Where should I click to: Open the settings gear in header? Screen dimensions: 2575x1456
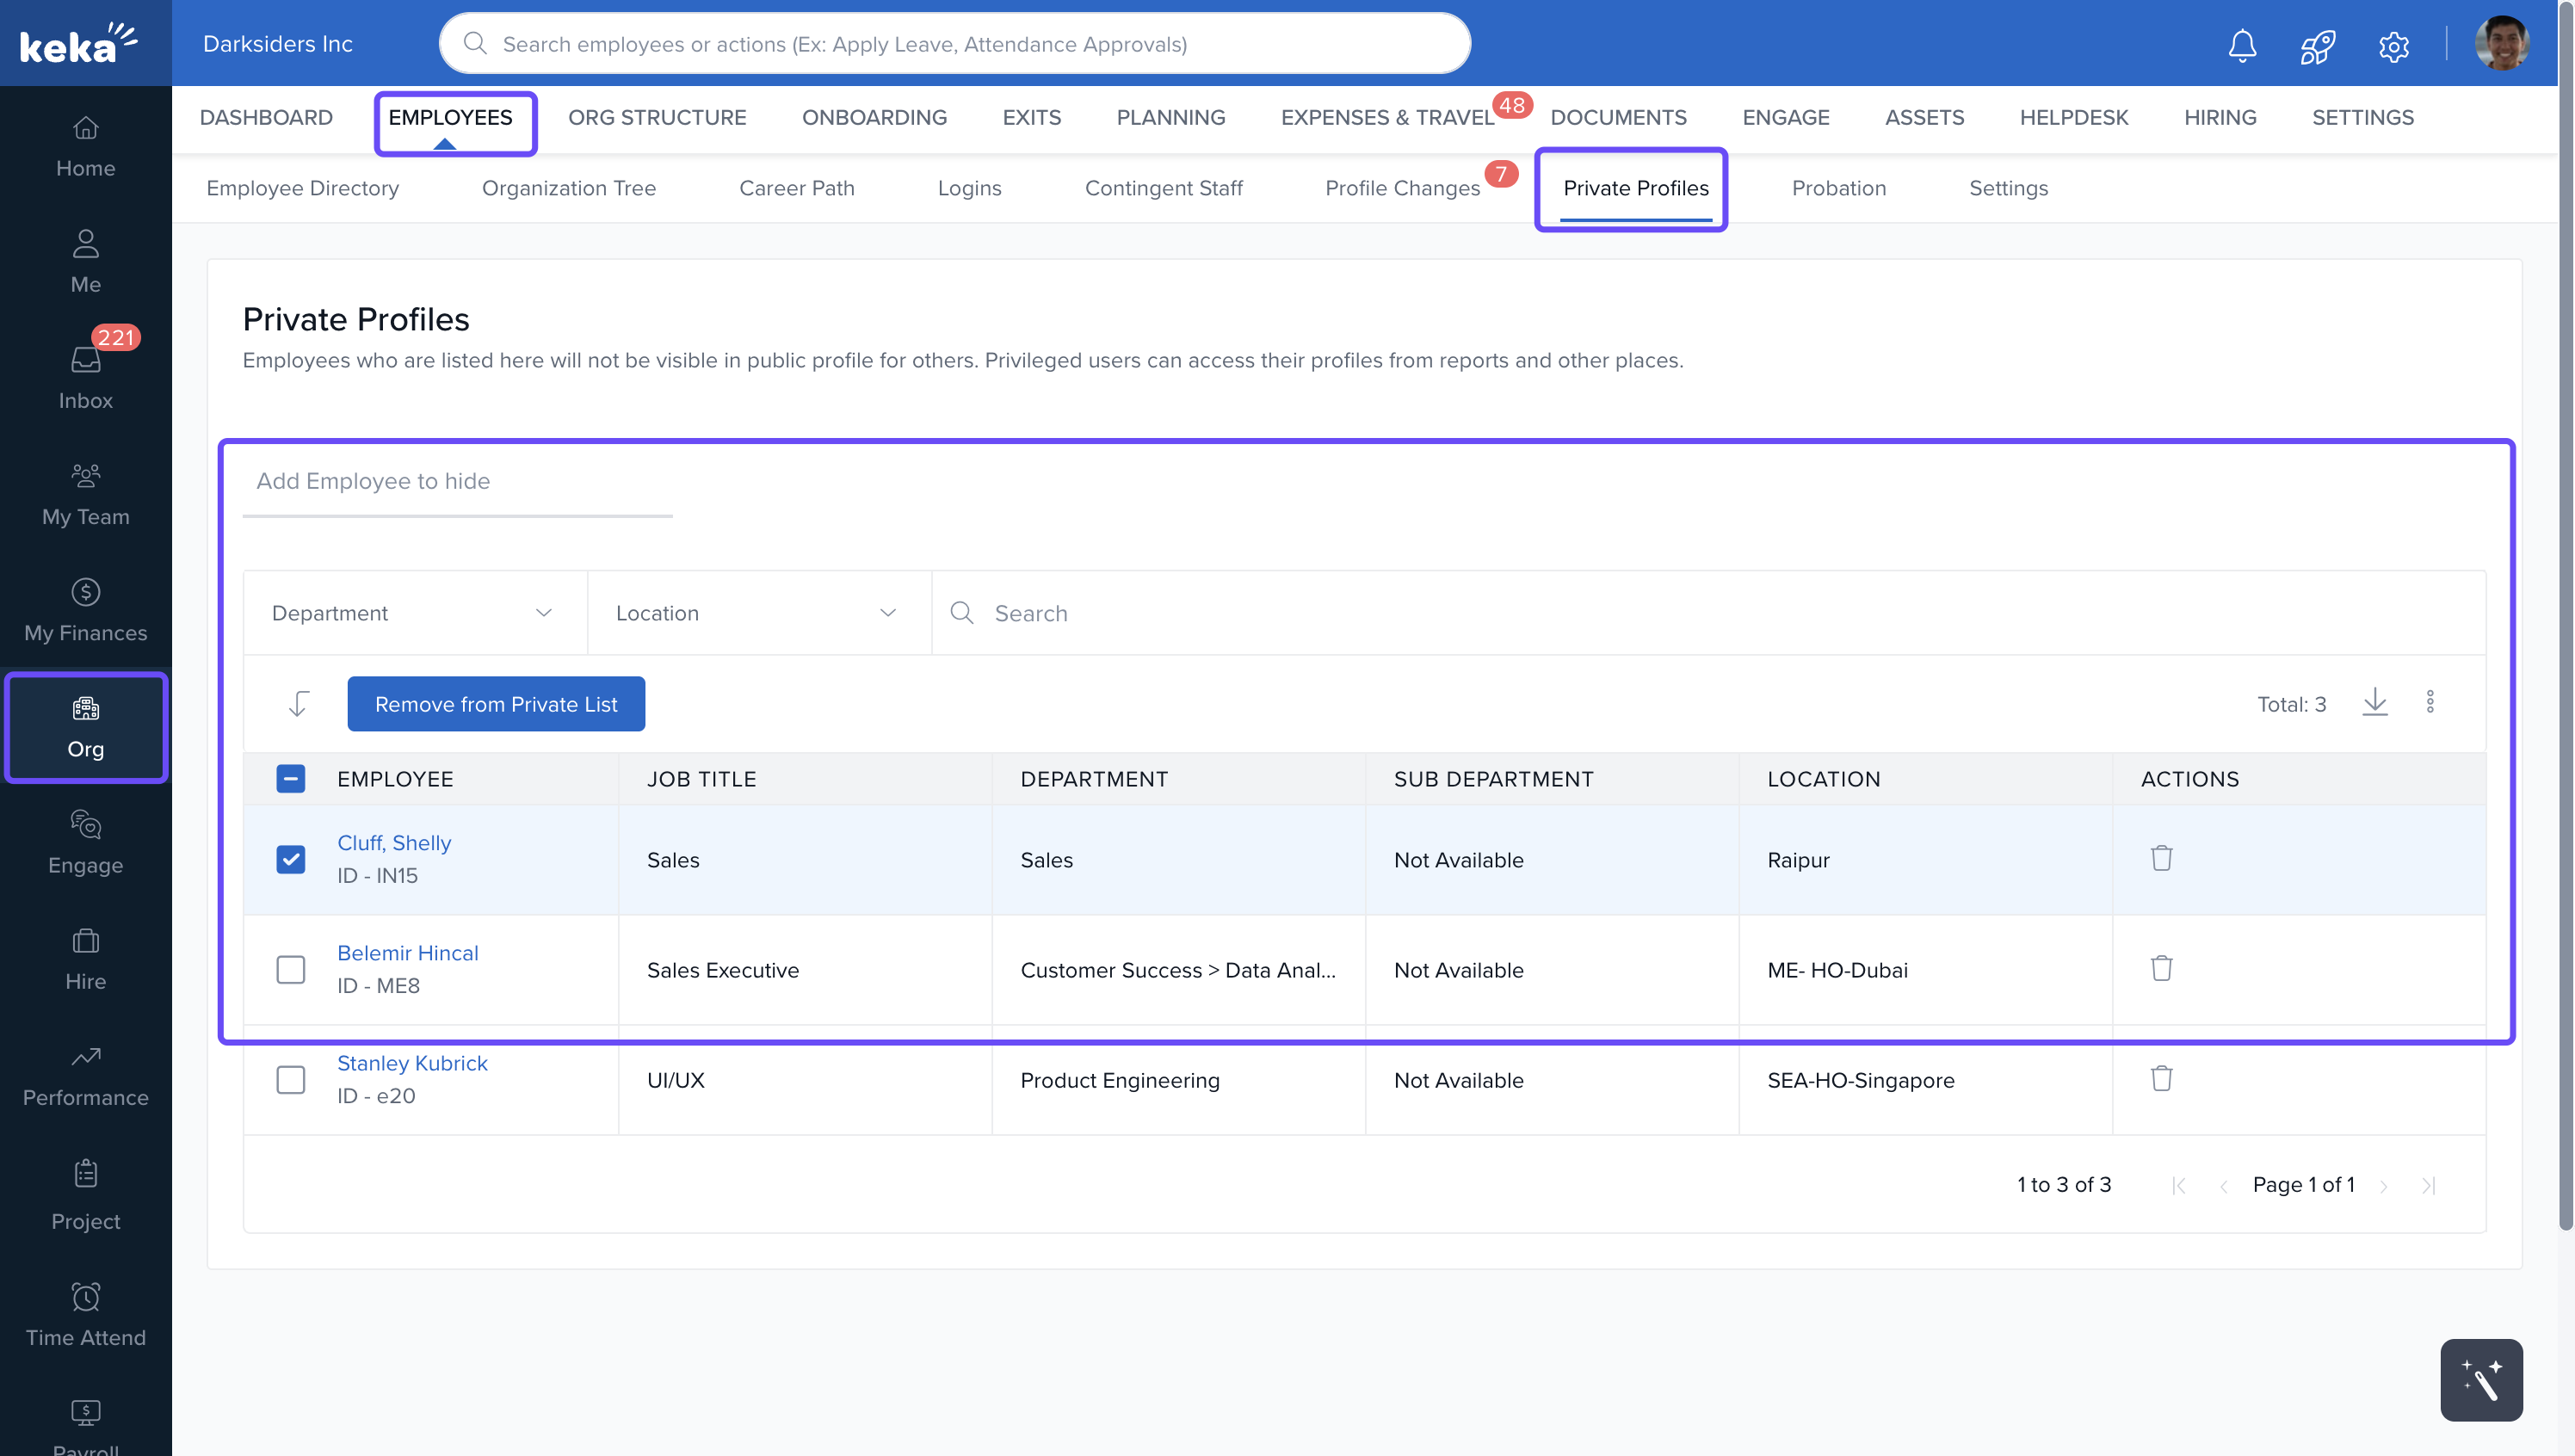pyautogui.click(x=2393, y=45)
